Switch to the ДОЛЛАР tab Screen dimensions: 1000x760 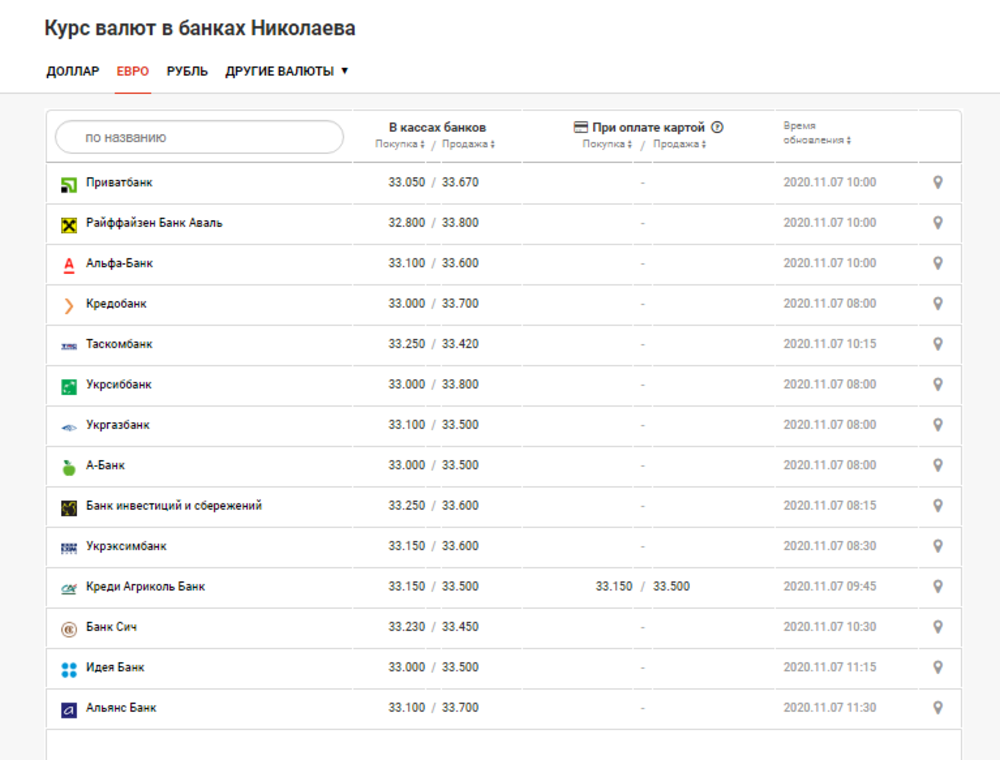[x=73, y=71]
